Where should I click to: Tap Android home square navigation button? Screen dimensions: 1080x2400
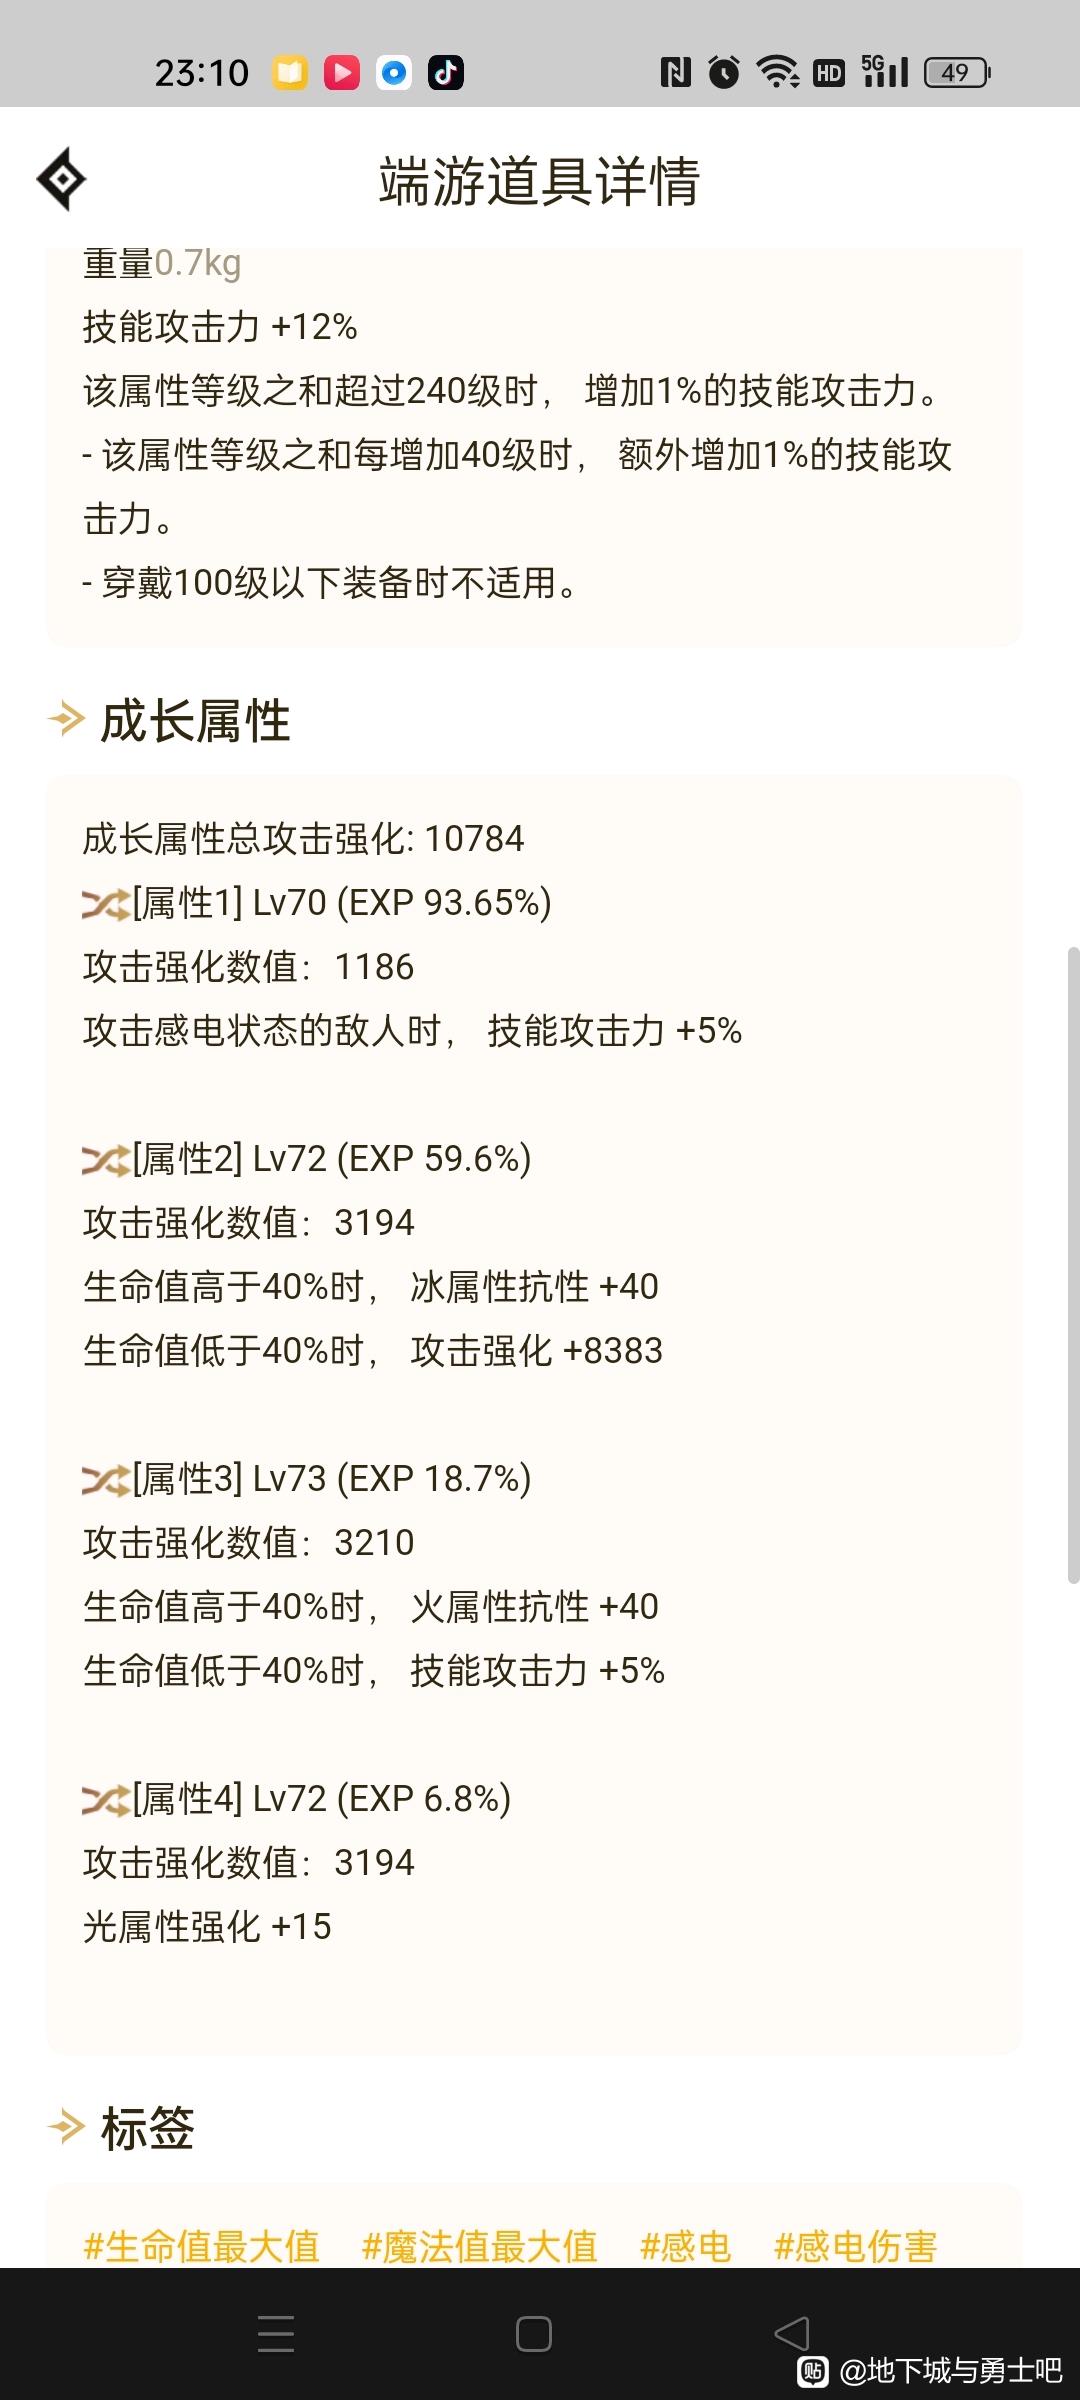pos(534,2334)
